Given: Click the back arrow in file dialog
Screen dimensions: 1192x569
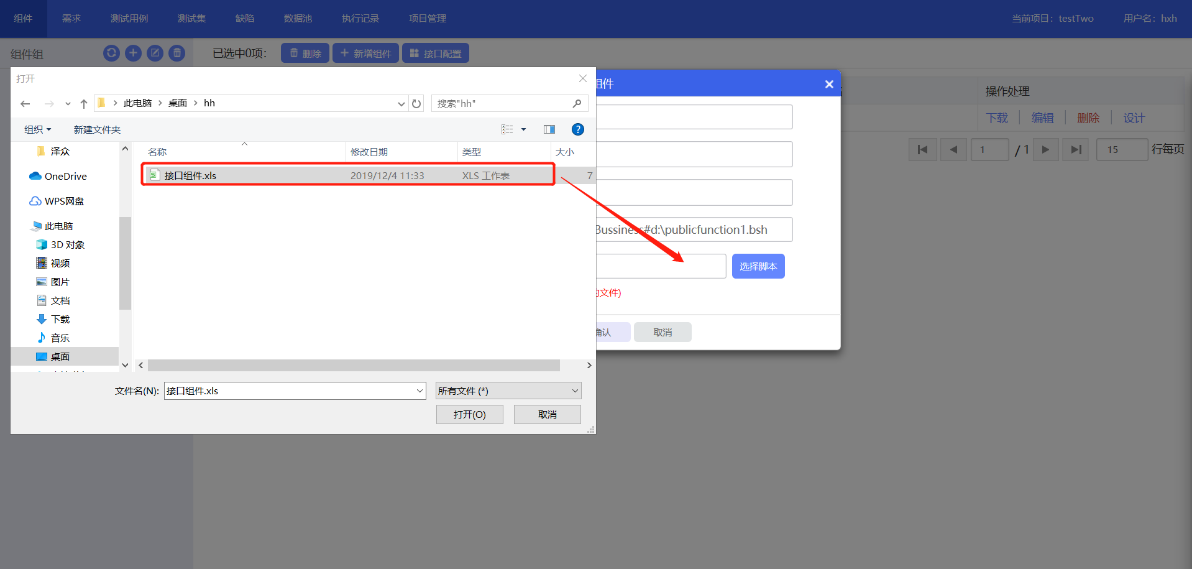Looking at the screenshot, I should click(x=26, y=103).
